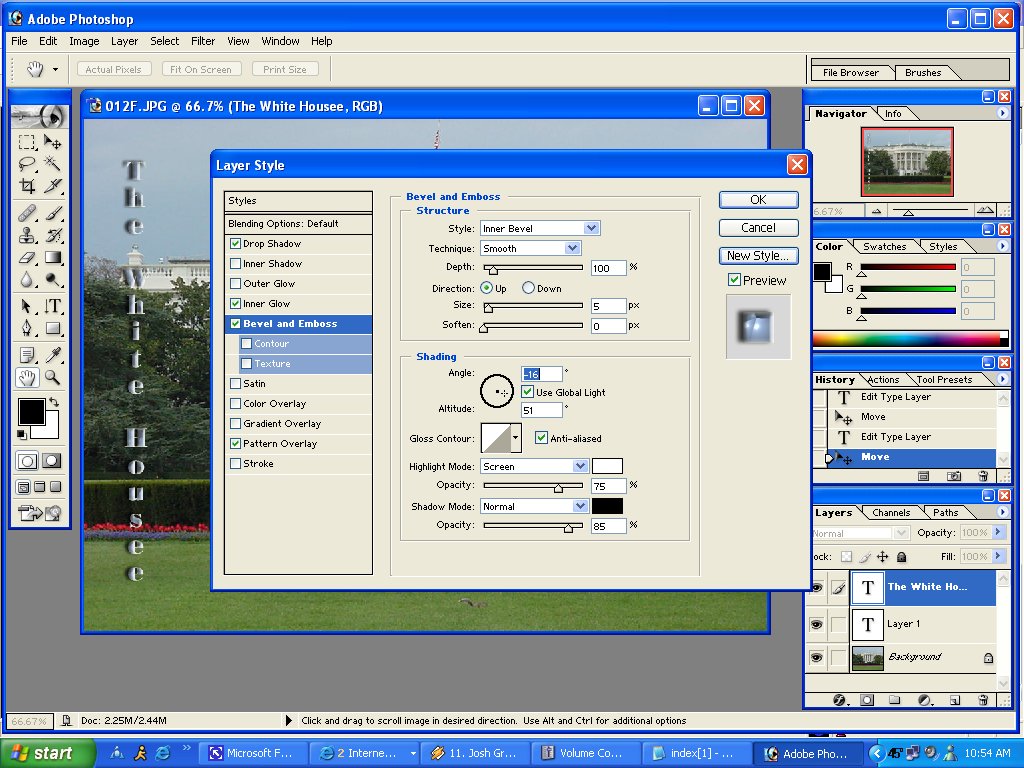Toggle Use Global Light checkbox

528,392
